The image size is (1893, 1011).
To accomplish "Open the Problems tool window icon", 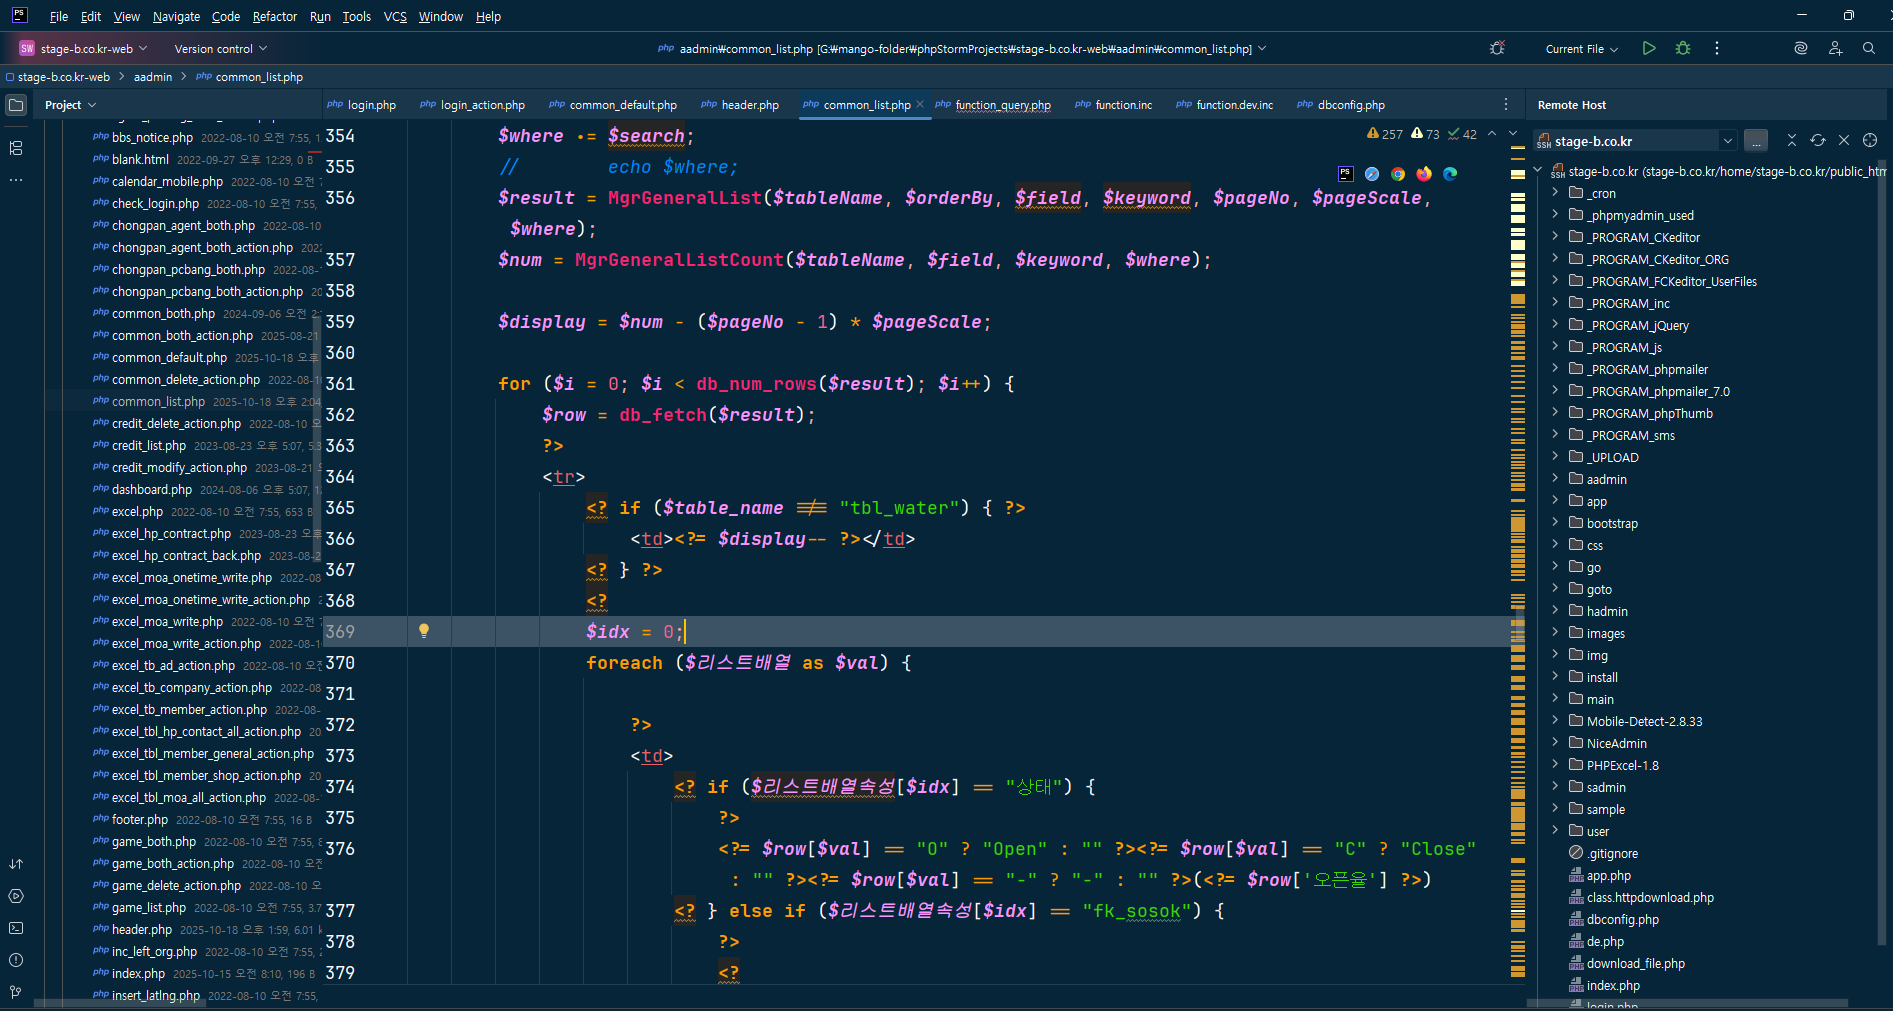I will [16, 960].
